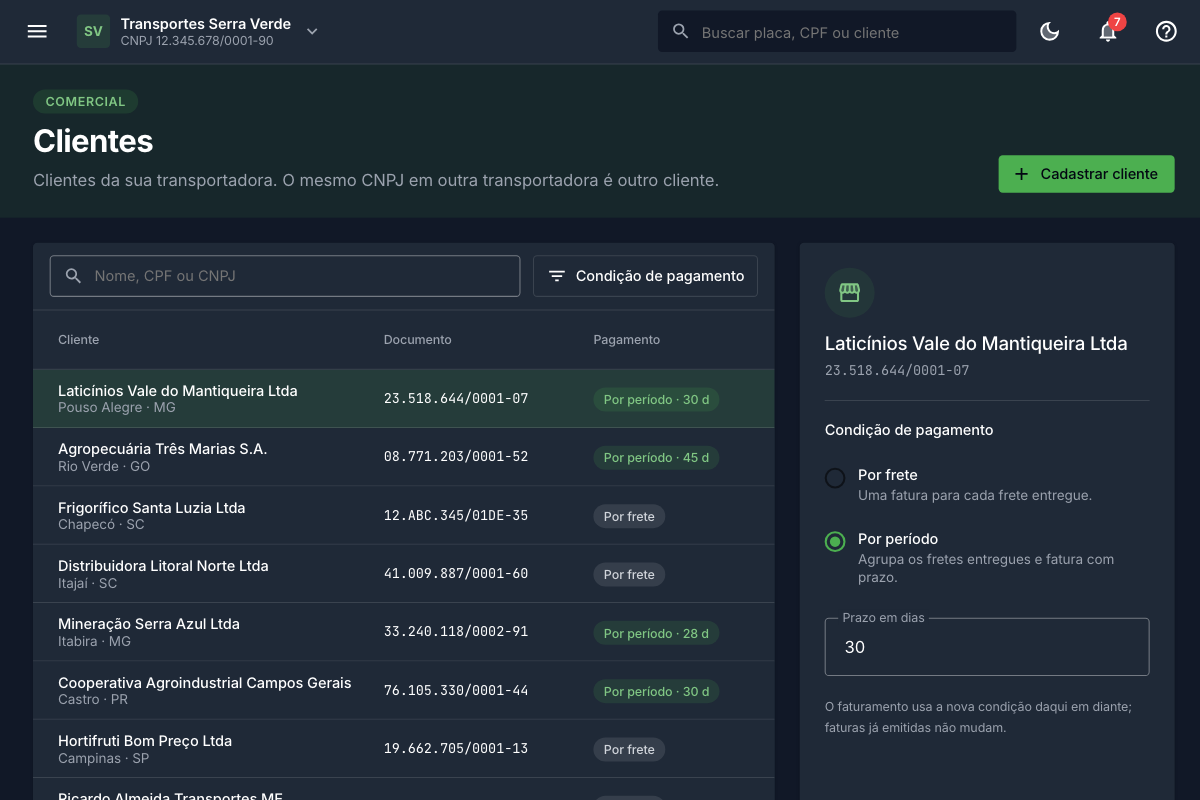Select the Laticínios Vale do Mantiqueira row

pyautogui.click(x=403, y=399)
